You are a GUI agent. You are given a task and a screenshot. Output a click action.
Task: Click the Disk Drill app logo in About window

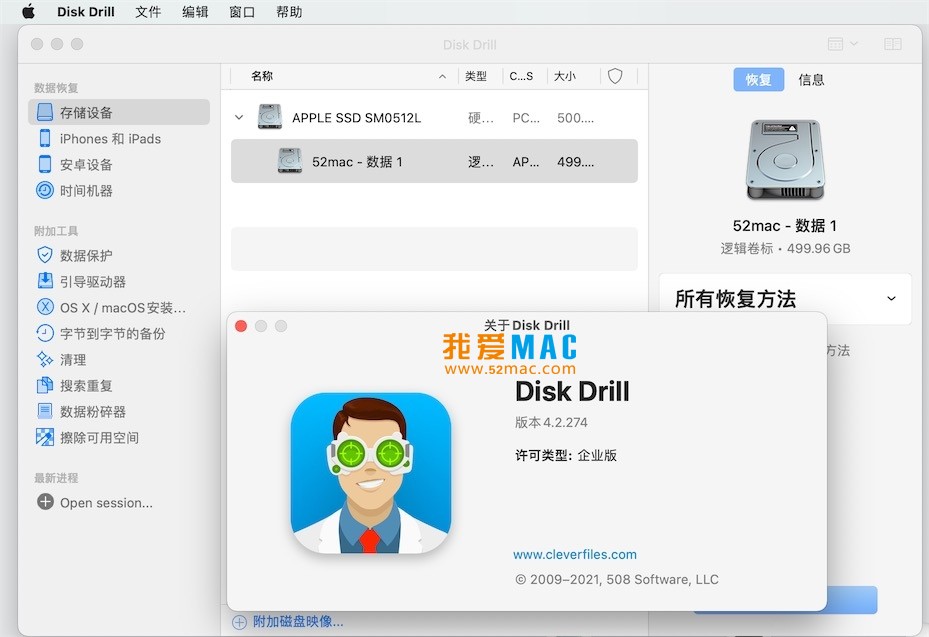point(371,473)
